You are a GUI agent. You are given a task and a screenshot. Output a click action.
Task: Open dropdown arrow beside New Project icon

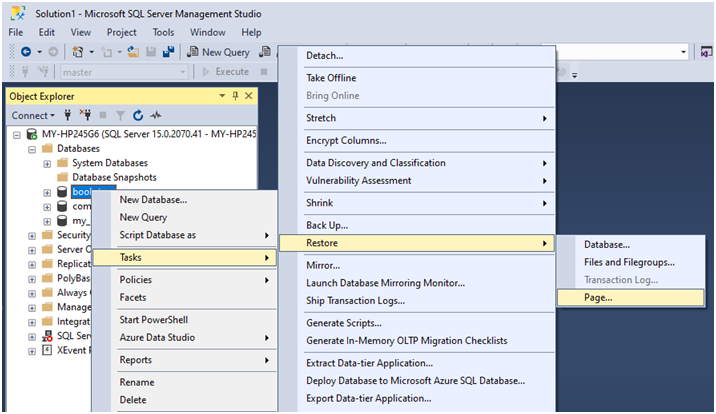pos(91,52)
